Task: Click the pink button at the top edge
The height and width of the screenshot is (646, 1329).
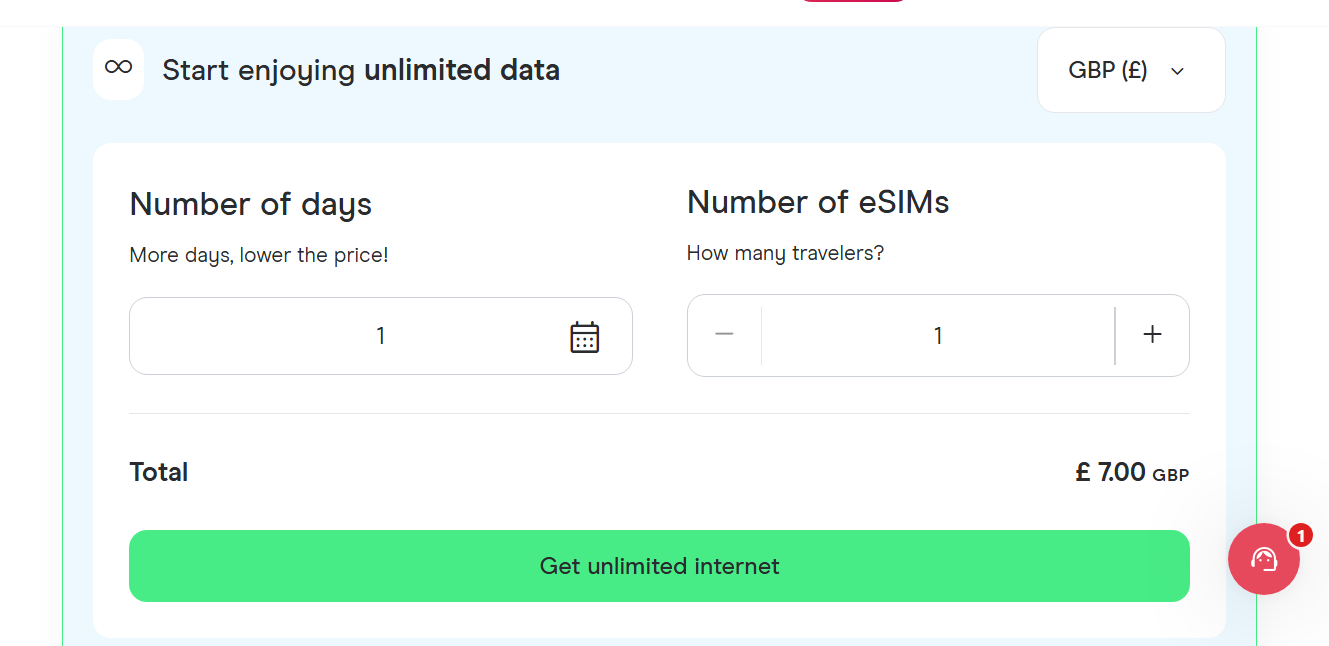Action: coord(852,3)
